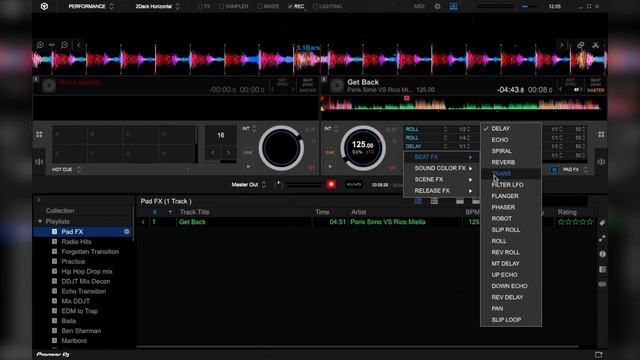Click the MIDI button
This screenshot has width=640, height=360.
point(419,6)
